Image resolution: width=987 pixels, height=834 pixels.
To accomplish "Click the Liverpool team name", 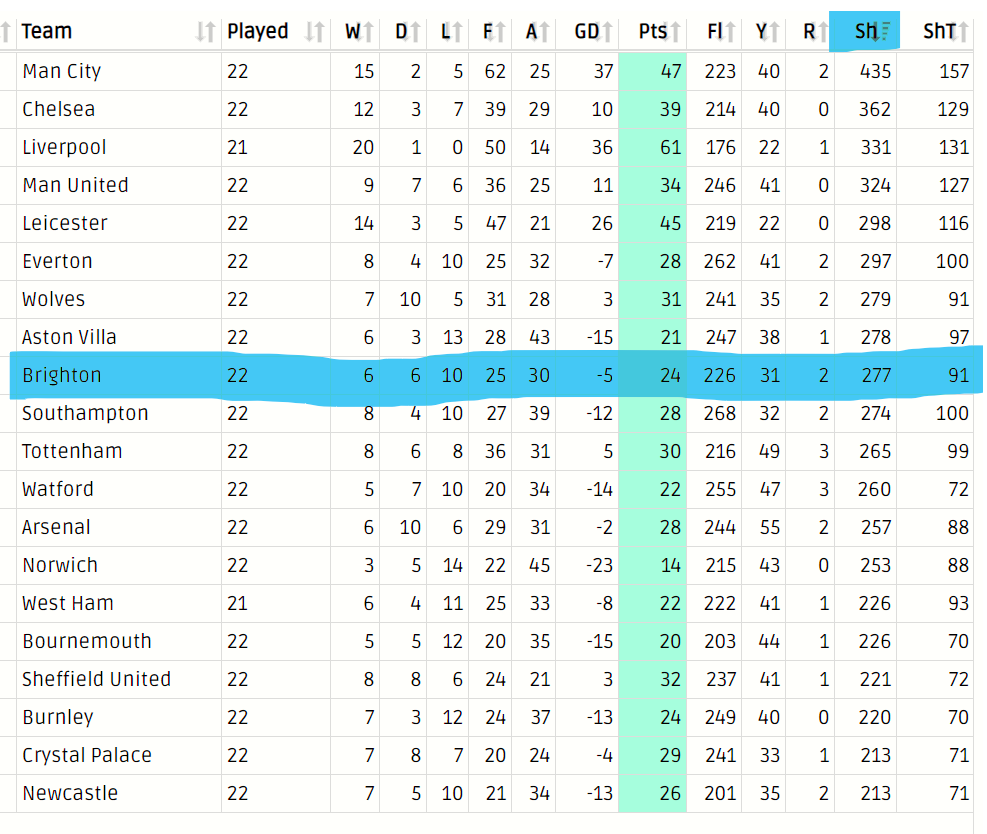I will [64, 147].
